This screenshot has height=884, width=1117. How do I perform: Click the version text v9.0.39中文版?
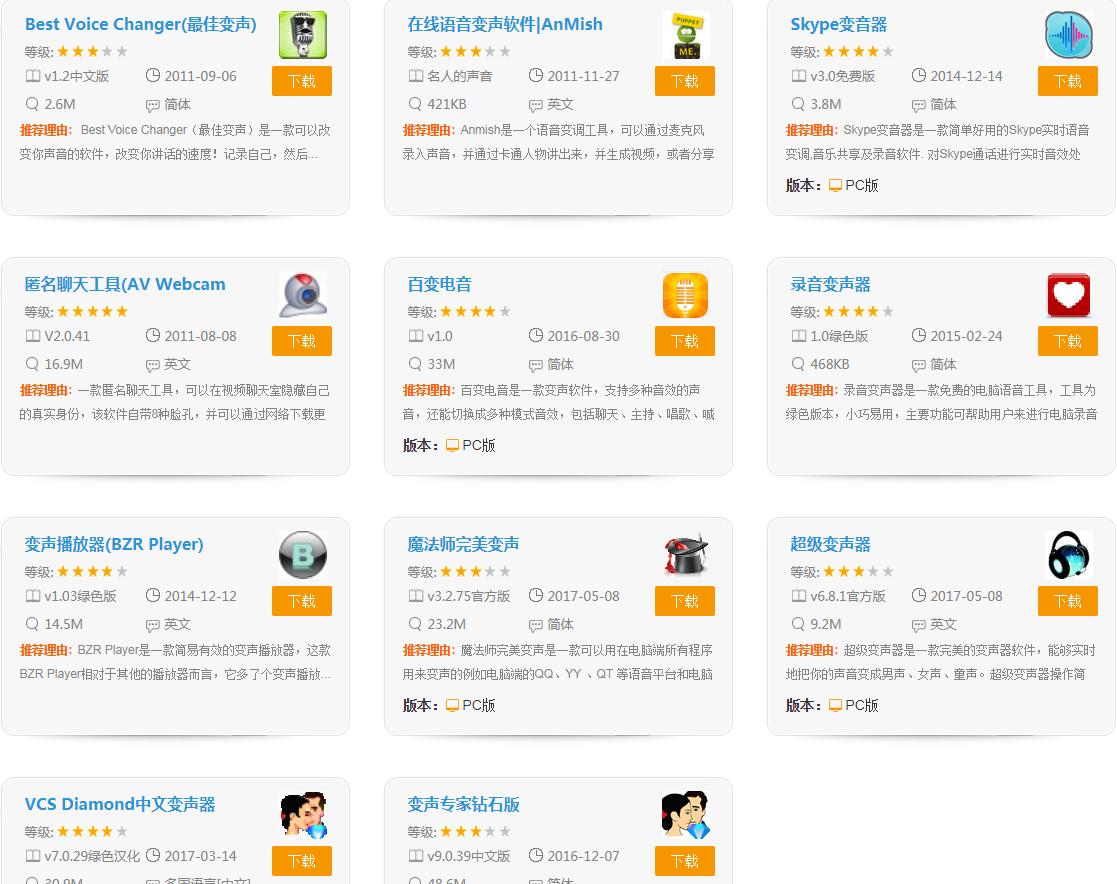click(469, 856)
